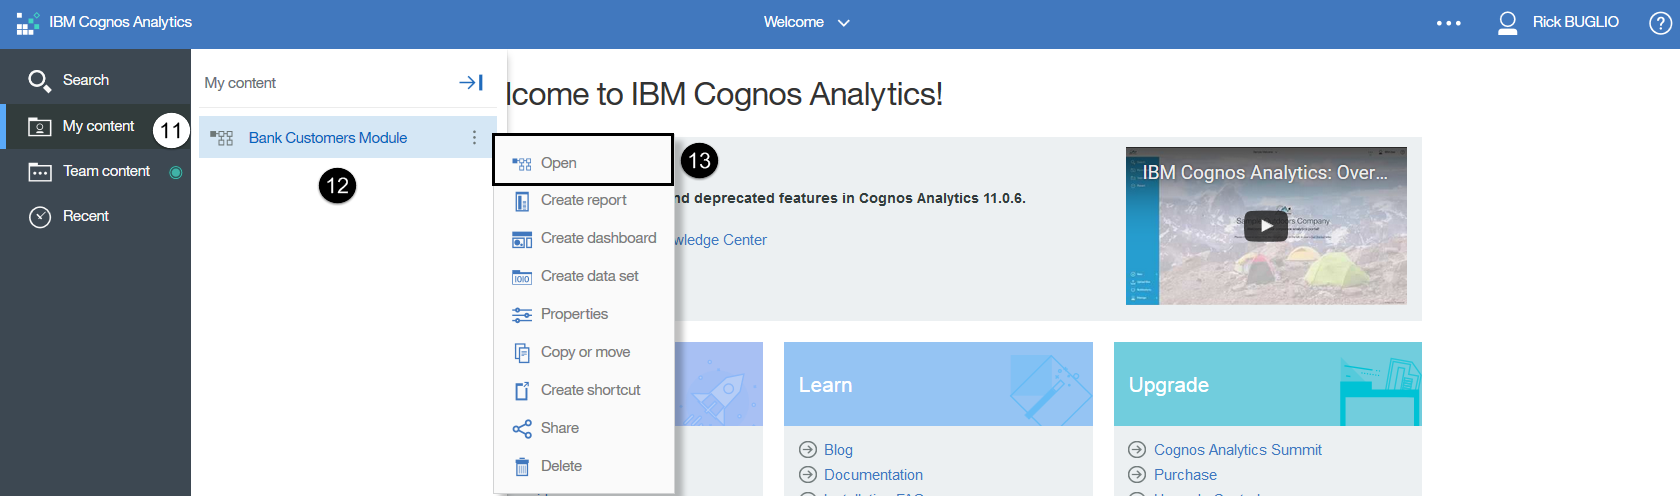Click the arrow icon beside Cognos Analytics Summit

[1137, 450]
